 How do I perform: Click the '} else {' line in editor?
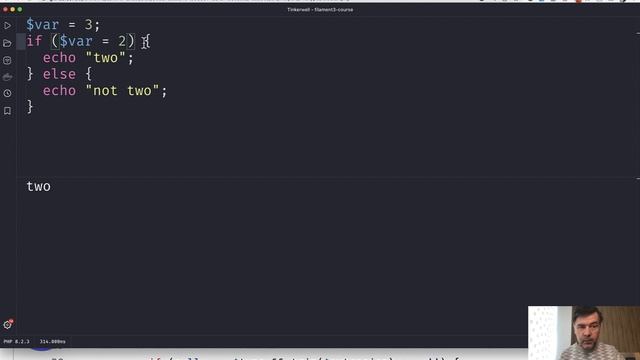[60, 74]
